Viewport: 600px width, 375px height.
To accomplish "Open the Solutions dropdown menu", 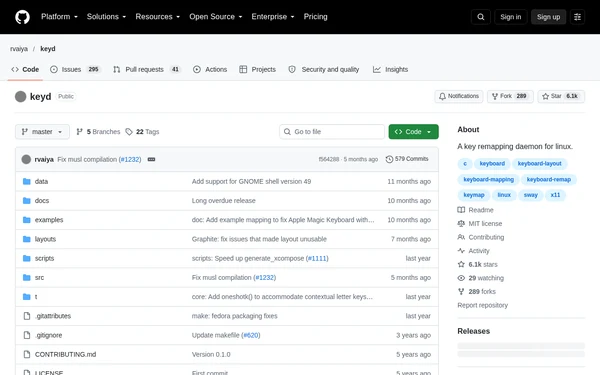I will click(x=106, y=17).
